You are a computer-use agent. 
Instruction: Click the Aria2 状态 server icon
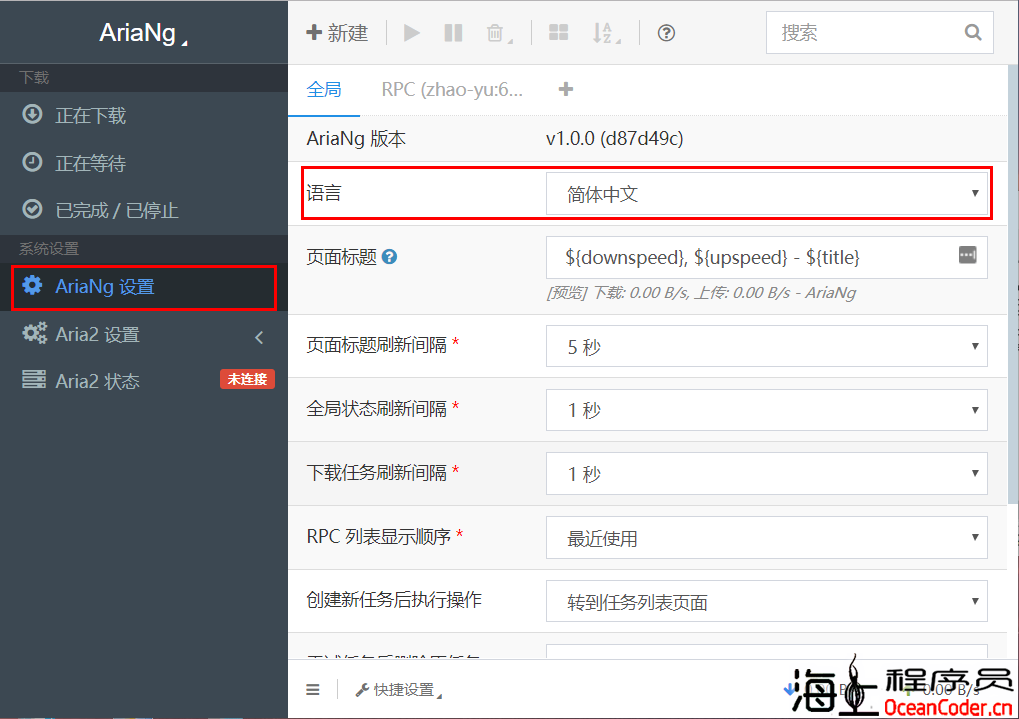(34, 380)
